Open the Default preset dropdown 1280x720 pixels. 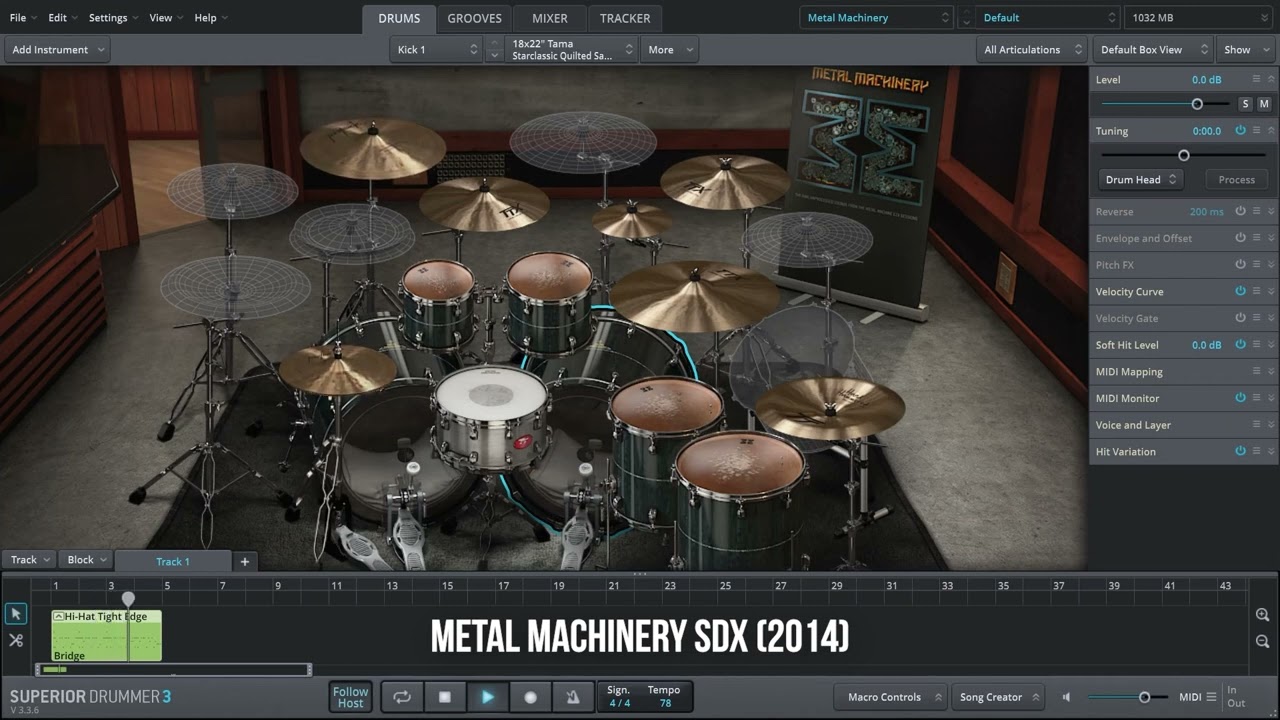coord(1048,17)
